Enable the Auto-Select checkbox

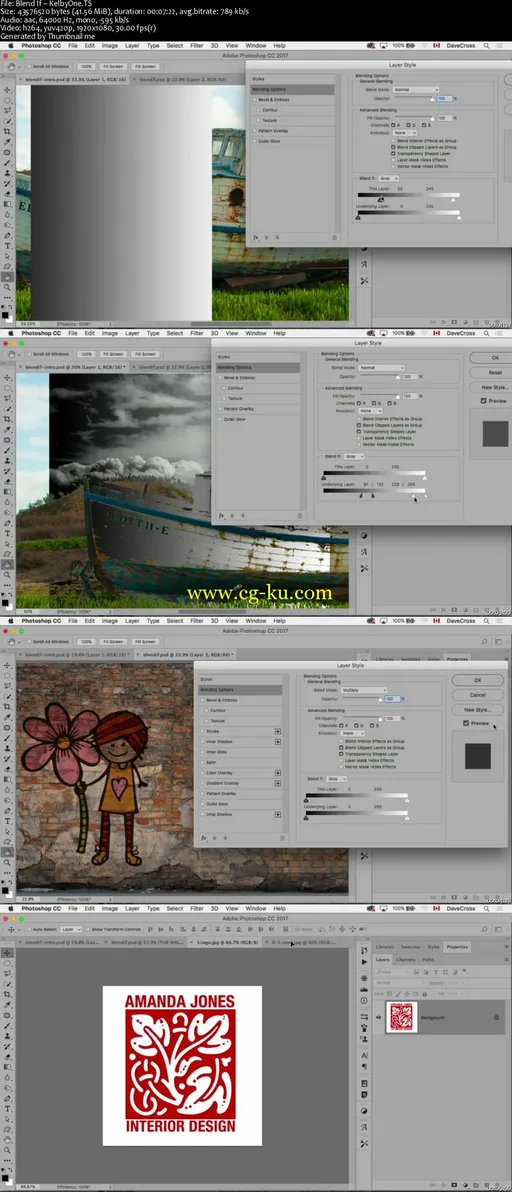(x=28, y=929)
